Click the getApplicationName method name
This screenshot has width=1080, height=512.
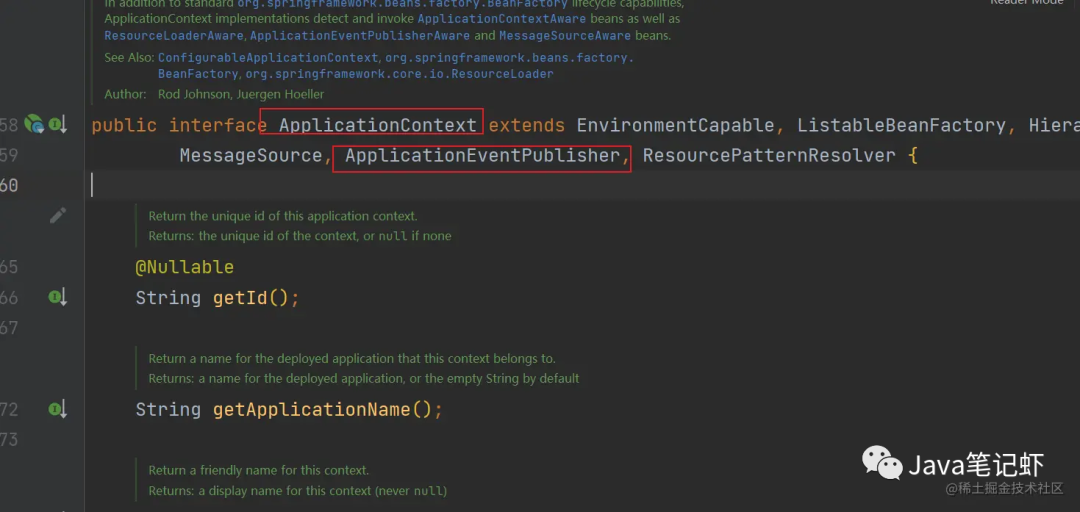(x=312, y=410)
